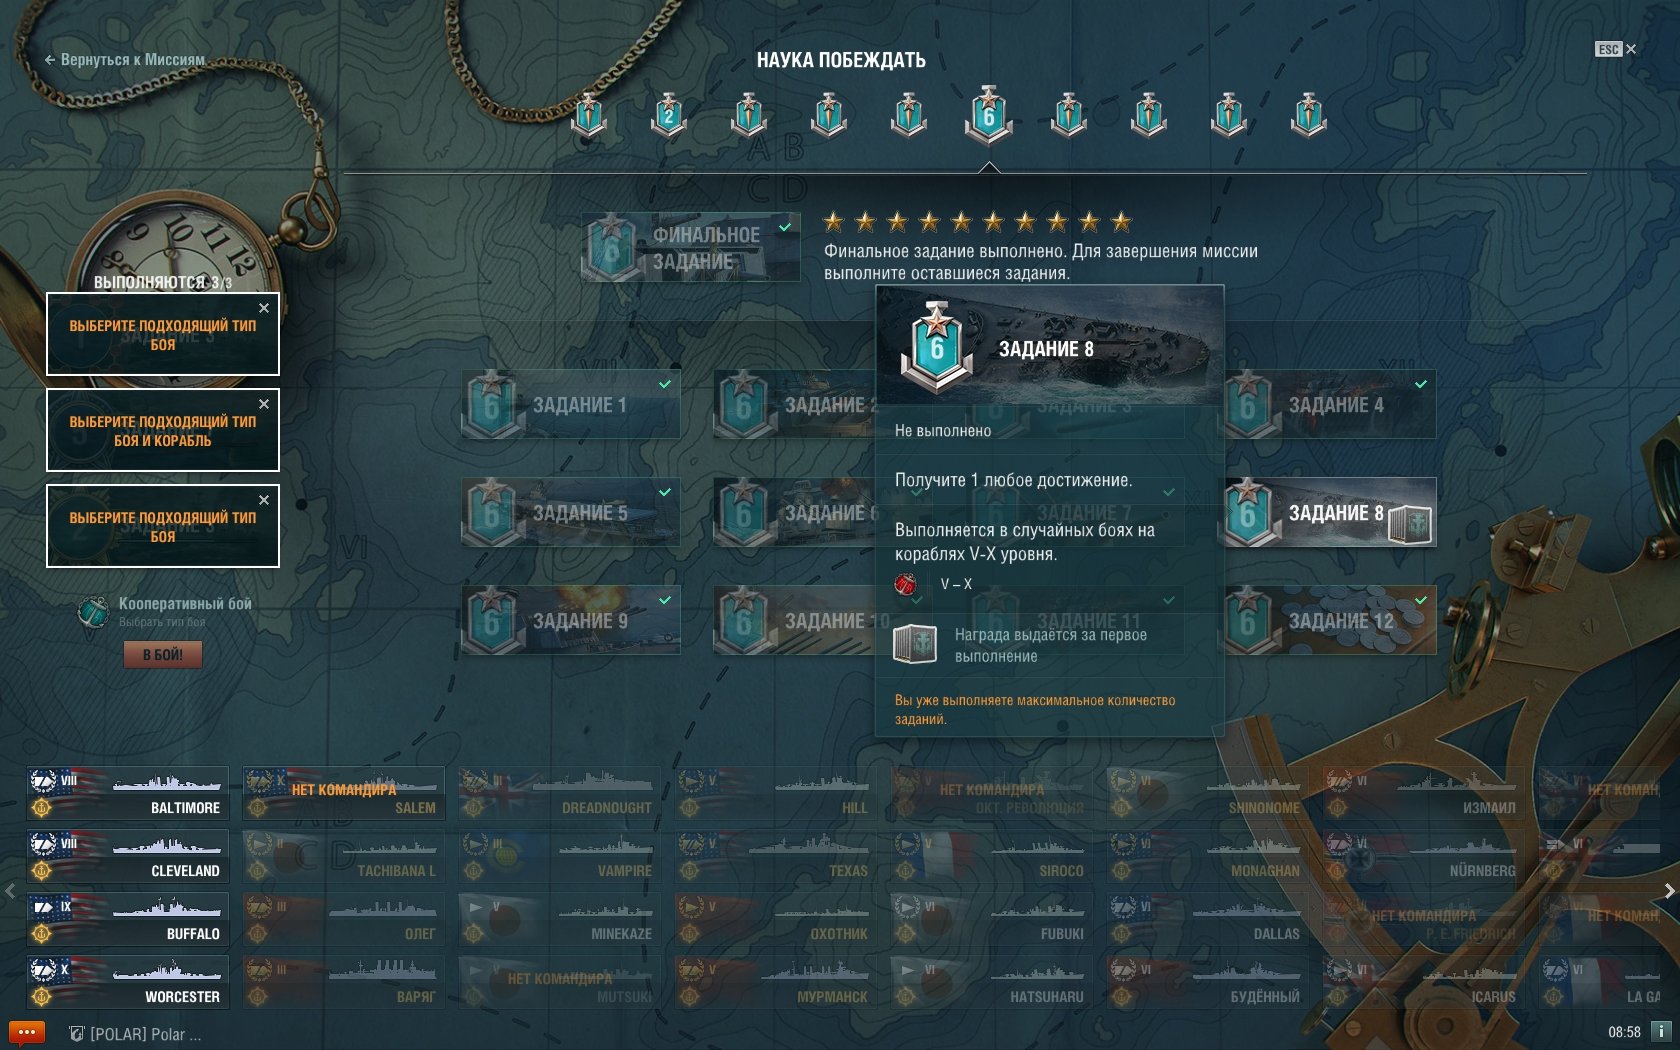This screenshot has height=1050, width=1680.
Task: Click the reward container icon on Задание 8
Action: pos(1411,524)
